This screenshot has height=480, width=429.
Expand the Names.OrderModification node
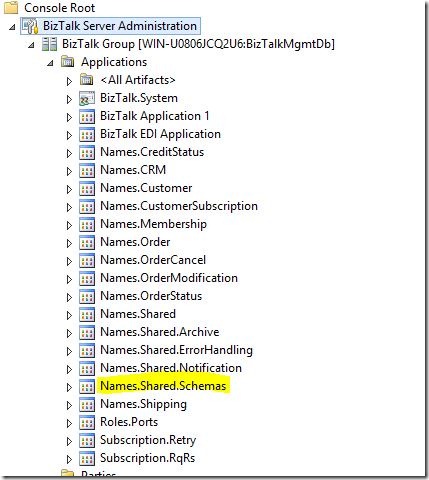[x=69, y=279]
